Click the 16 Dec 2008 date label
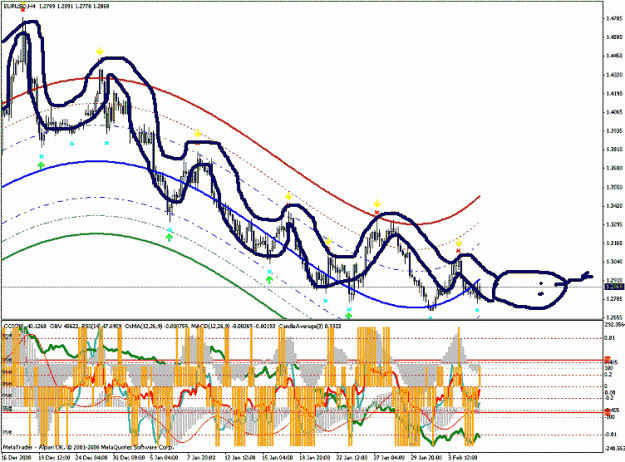Screen dimensions: 625x462 [16, 457]
